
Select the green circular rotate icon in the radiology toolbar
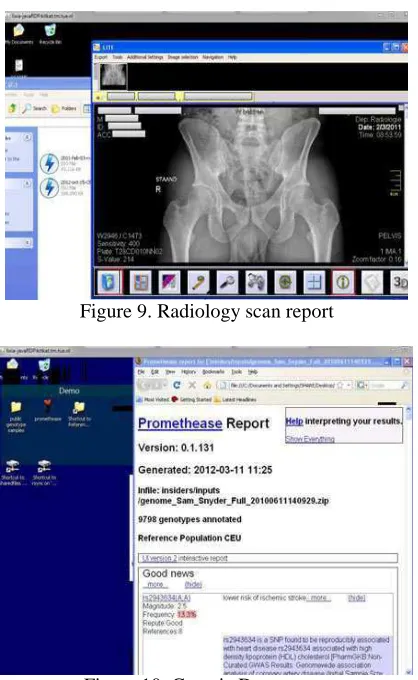pos(285,282)
